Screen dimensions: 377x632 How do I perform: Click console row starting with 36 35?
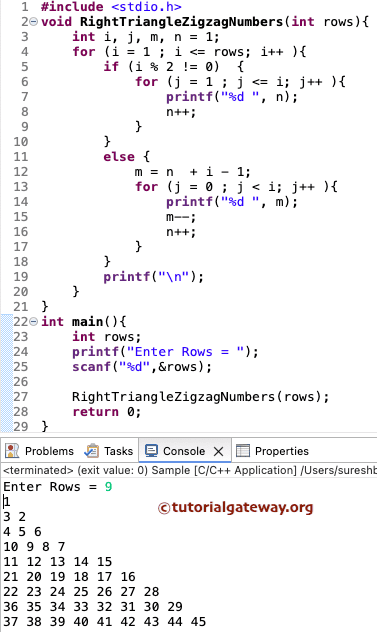click(x=93, y=607)
